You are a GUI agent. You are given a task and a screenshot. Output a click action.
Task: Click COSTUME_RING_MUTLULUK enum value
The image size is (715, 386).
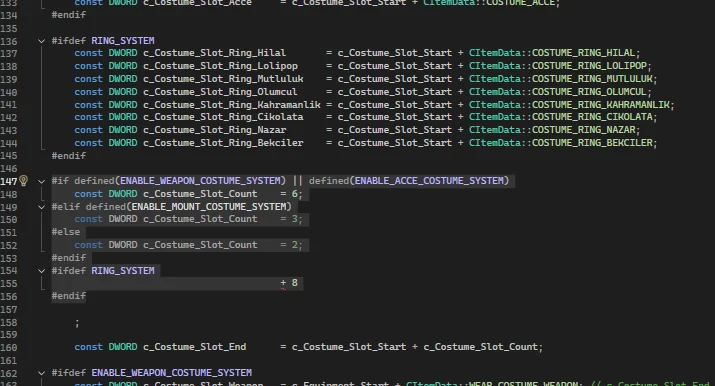[592, 79]
